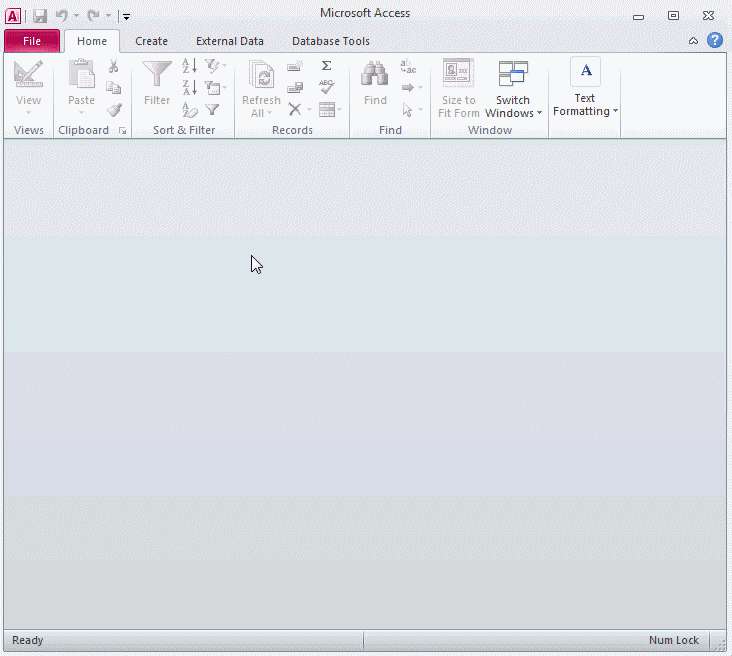Open the Database Tools tab
Viewport: 732px width, 656px height.
(x=331, y=41)
